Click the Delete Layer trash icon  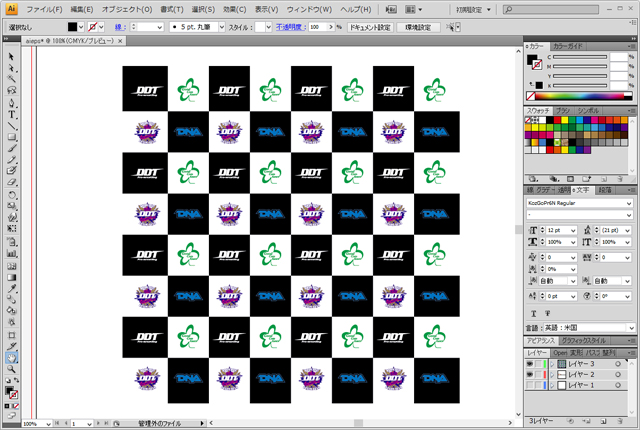coord(620,421)
